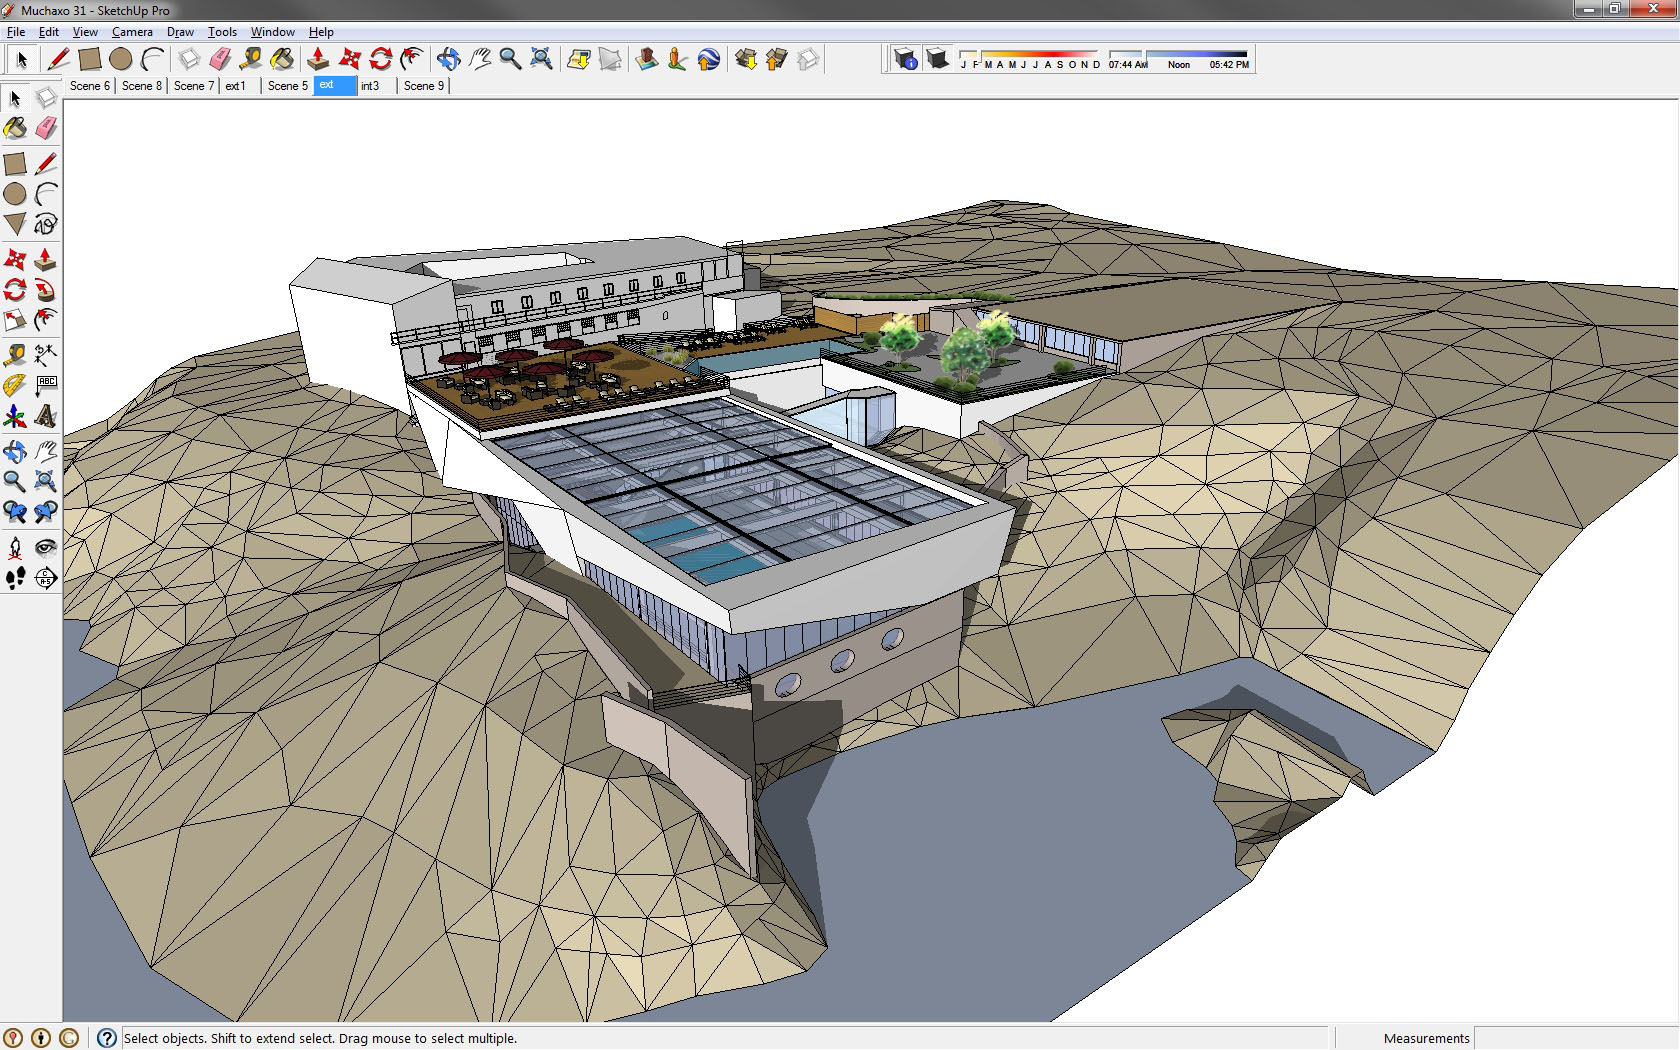Click Get Models icon beside Zoom Extents
1680x1050 pixels.
(x=578, y=59)
